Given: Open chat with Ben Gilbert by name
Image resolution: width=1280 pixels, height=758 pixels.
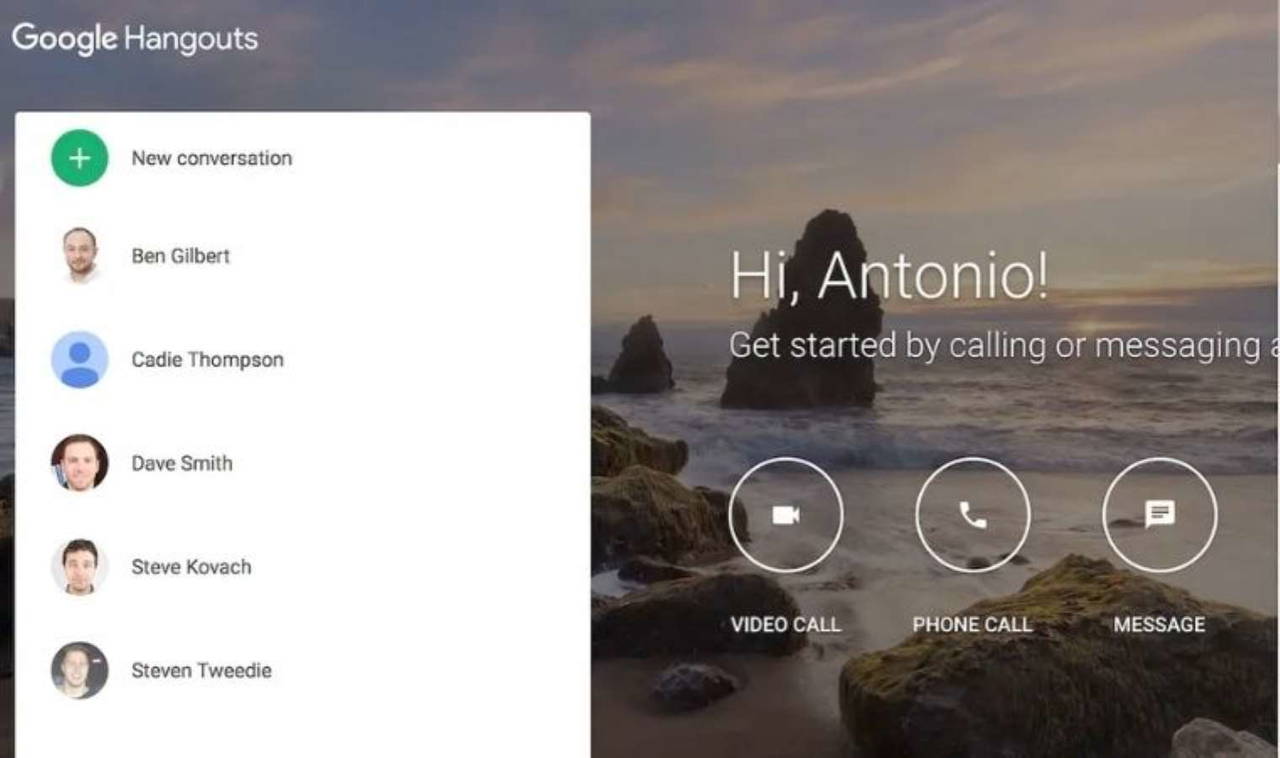Looking at the screenshot, I should coord(180,256).
